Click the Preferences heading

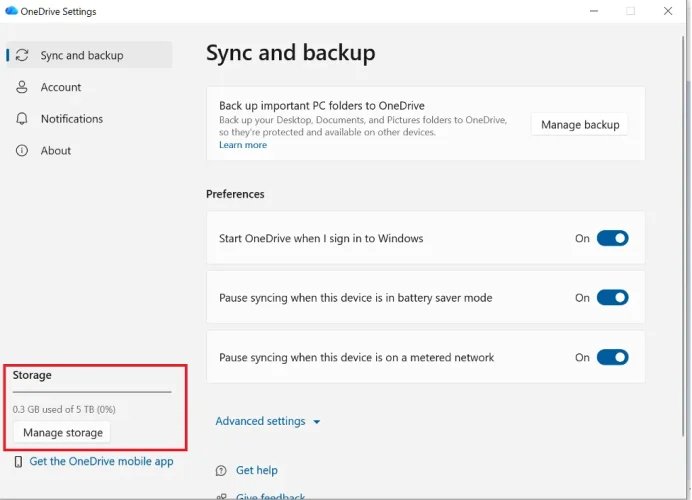click(x=235, y=194)
